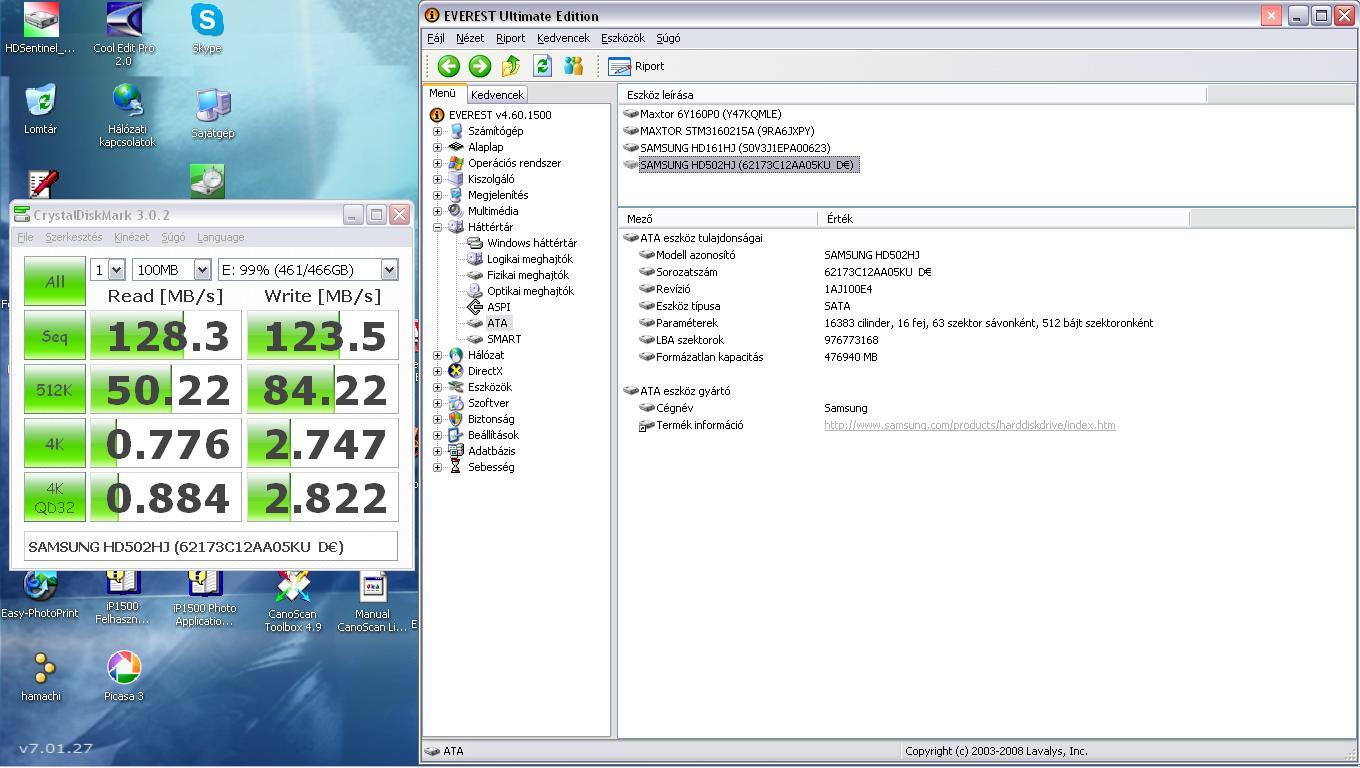Open the Picasa 3 desktop icon

pyautogui.click(x=124, y=676)
